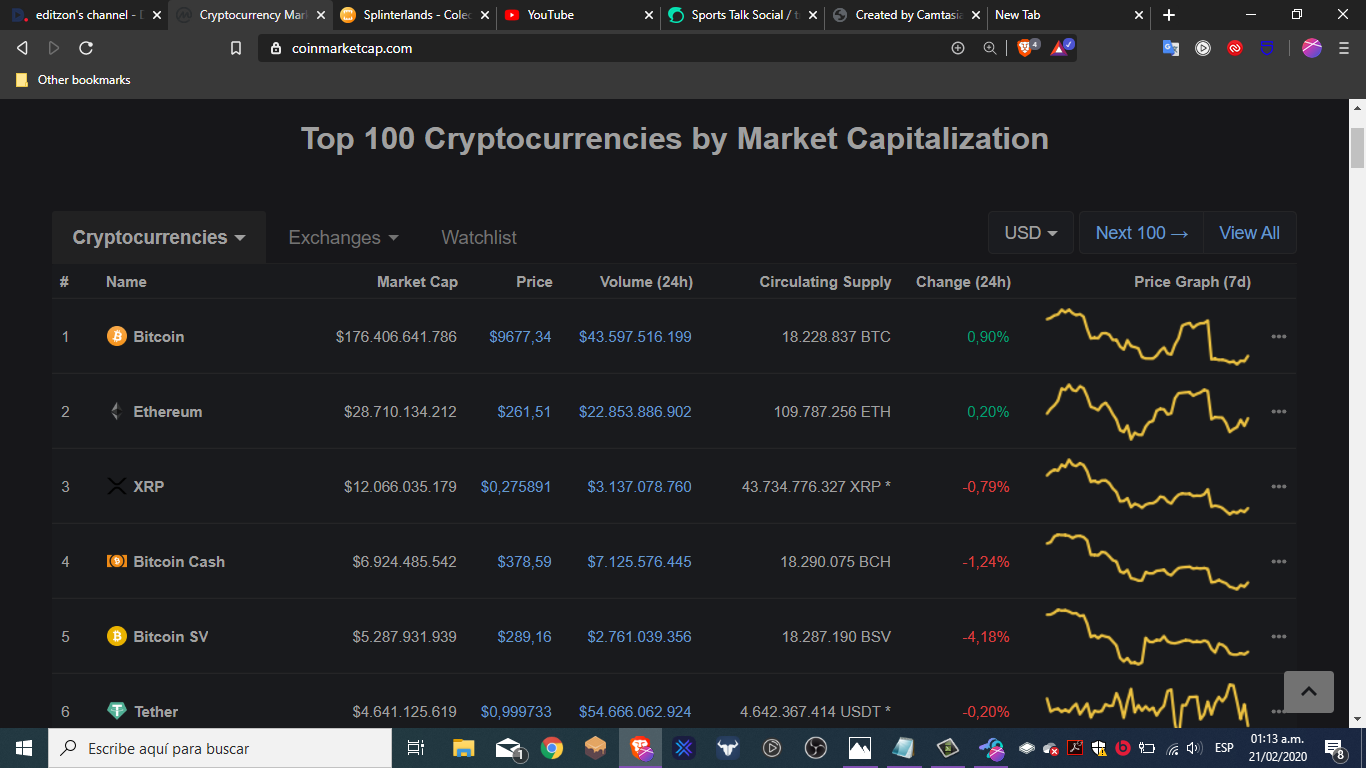Open the XRP row three-dots menu
The width and height of the screenshot is (1366, 768).
(1279, 486)
